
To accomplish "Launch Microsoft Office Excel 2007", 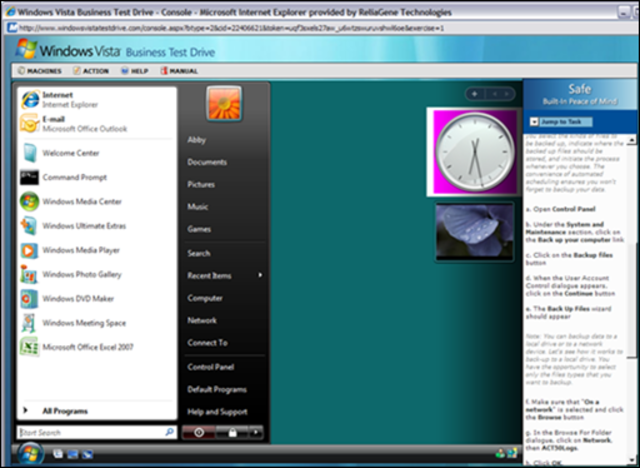I will (97, 347).
